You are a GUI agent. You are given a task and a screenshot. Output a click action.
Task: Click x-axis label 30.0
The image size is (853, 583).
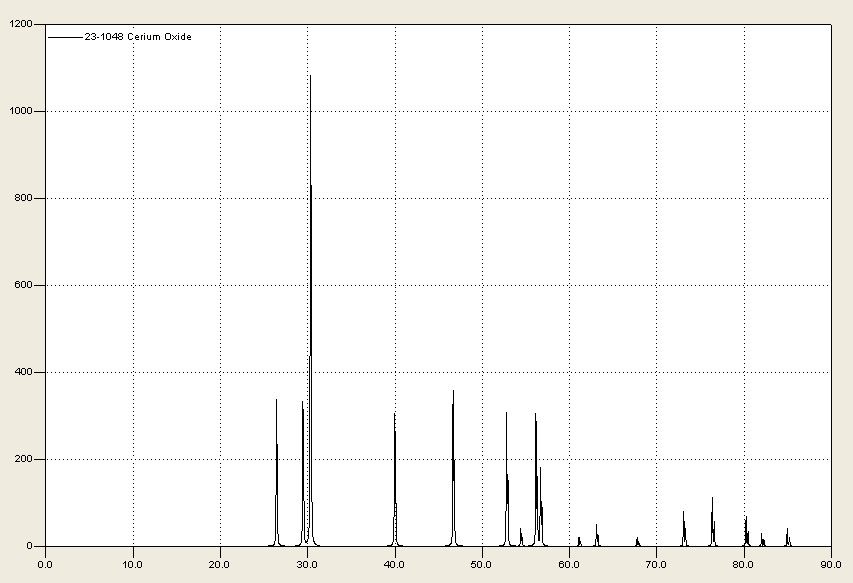pyautogui.click(x=307, y=565)
